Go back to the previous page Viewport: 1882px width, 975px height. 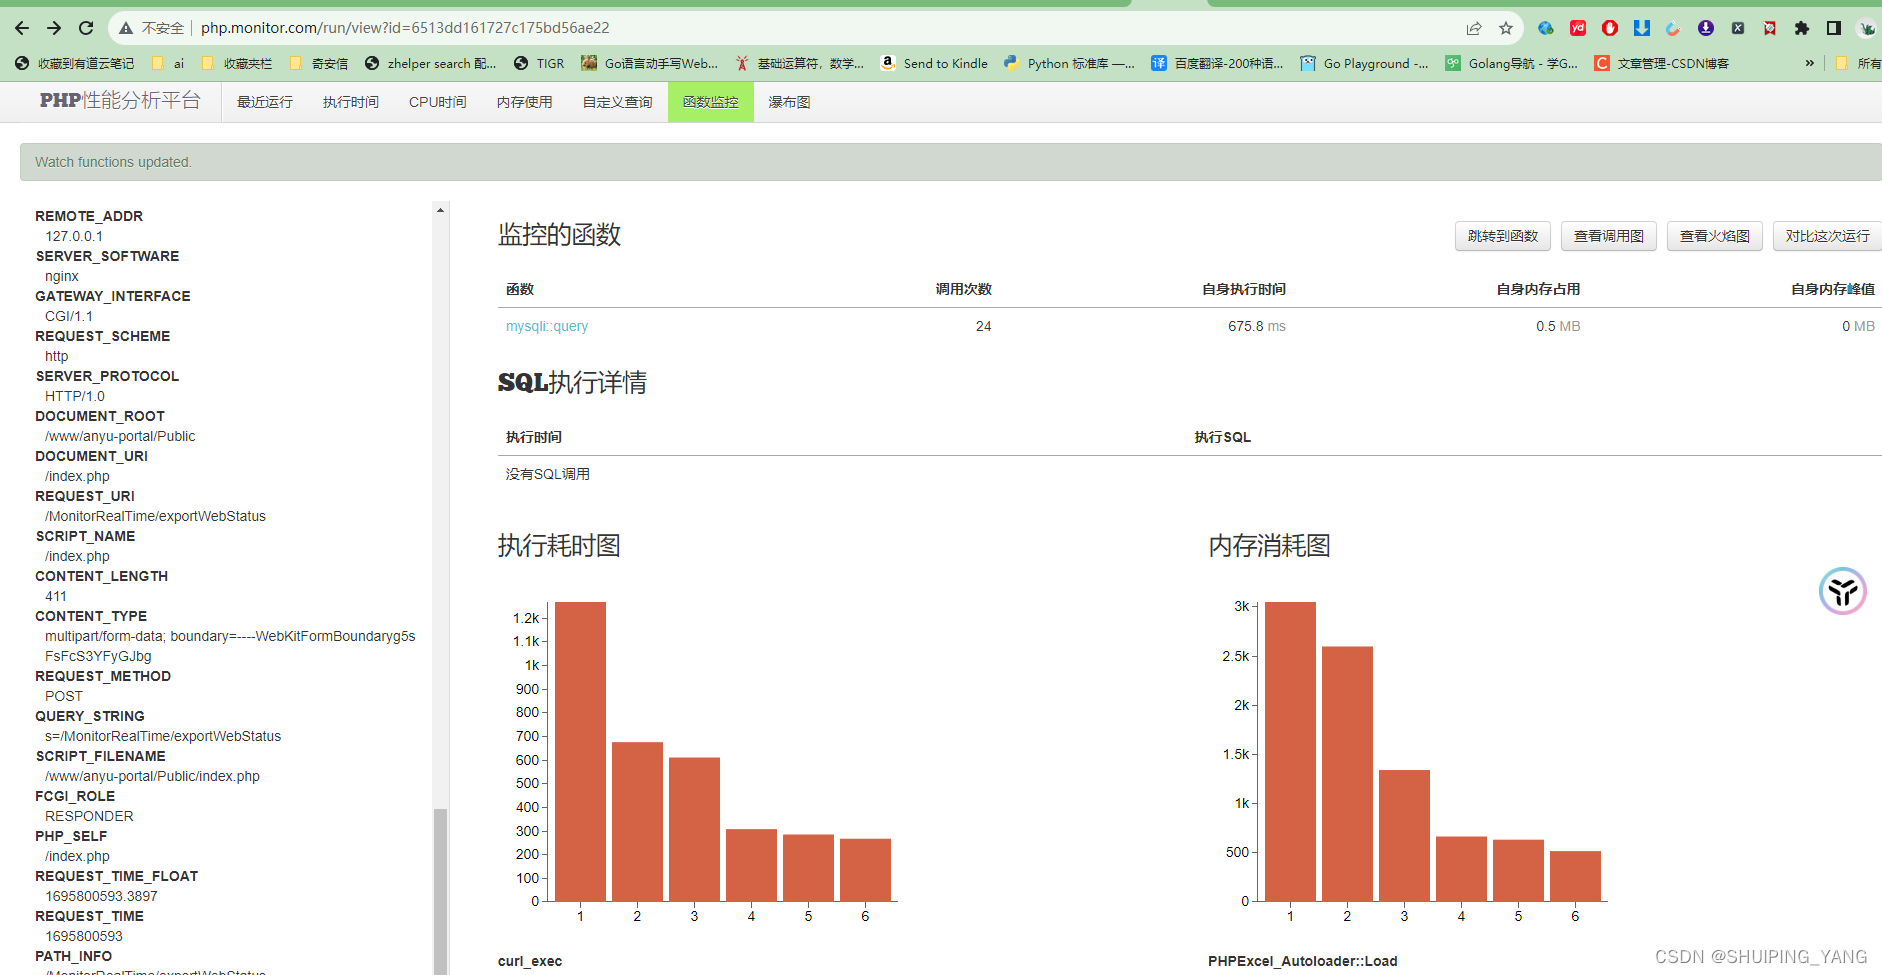(22, 28)
